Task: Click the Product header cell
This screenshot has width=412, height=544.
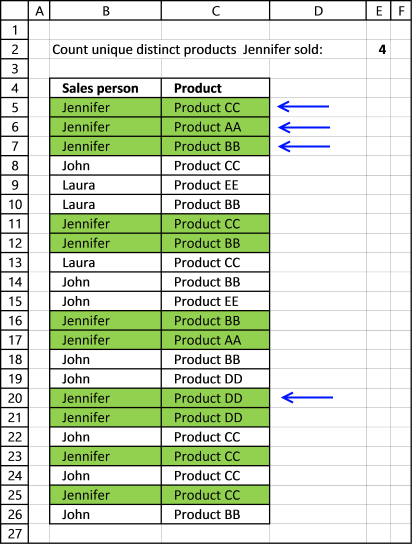Action: point(215,88)
